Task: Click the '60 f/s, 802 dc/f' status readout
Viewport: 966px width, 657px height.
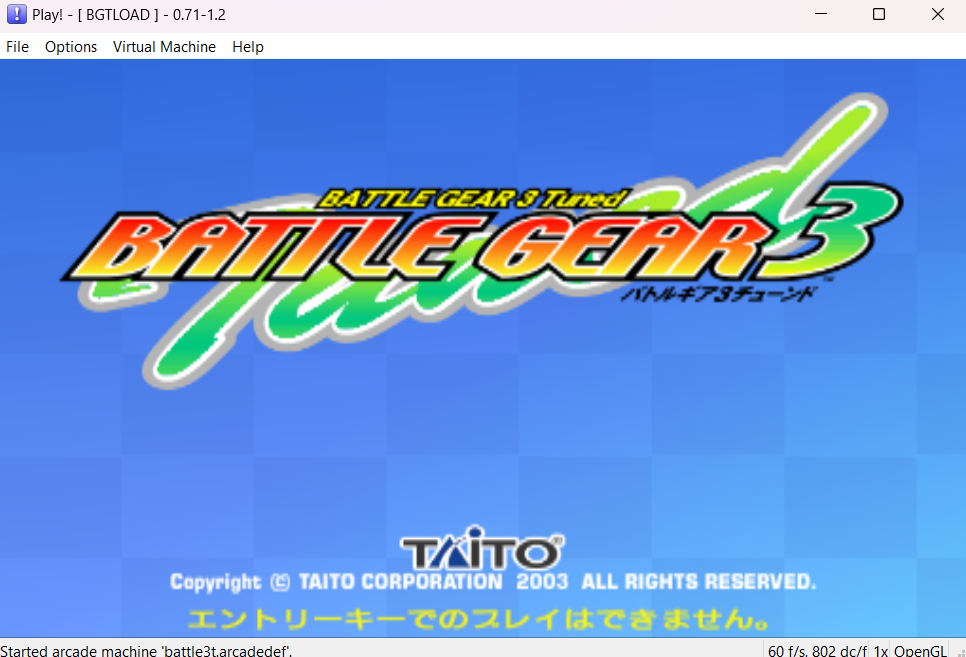Action: [x=817, y=650]
